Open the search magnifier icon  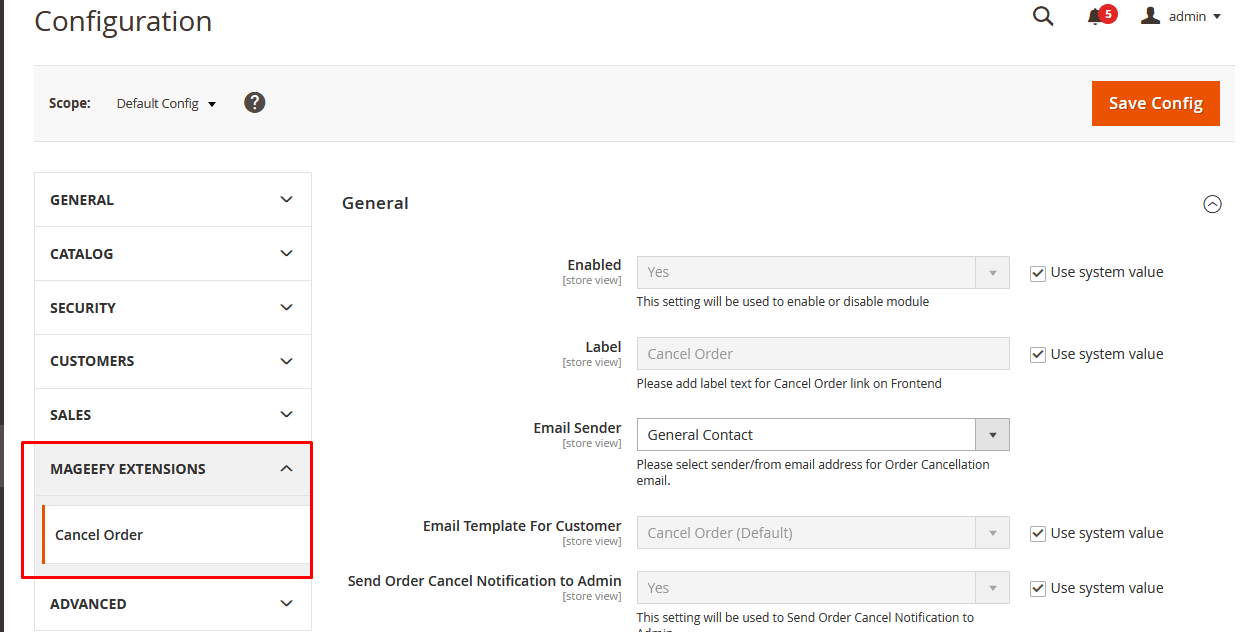point(1043,17)
